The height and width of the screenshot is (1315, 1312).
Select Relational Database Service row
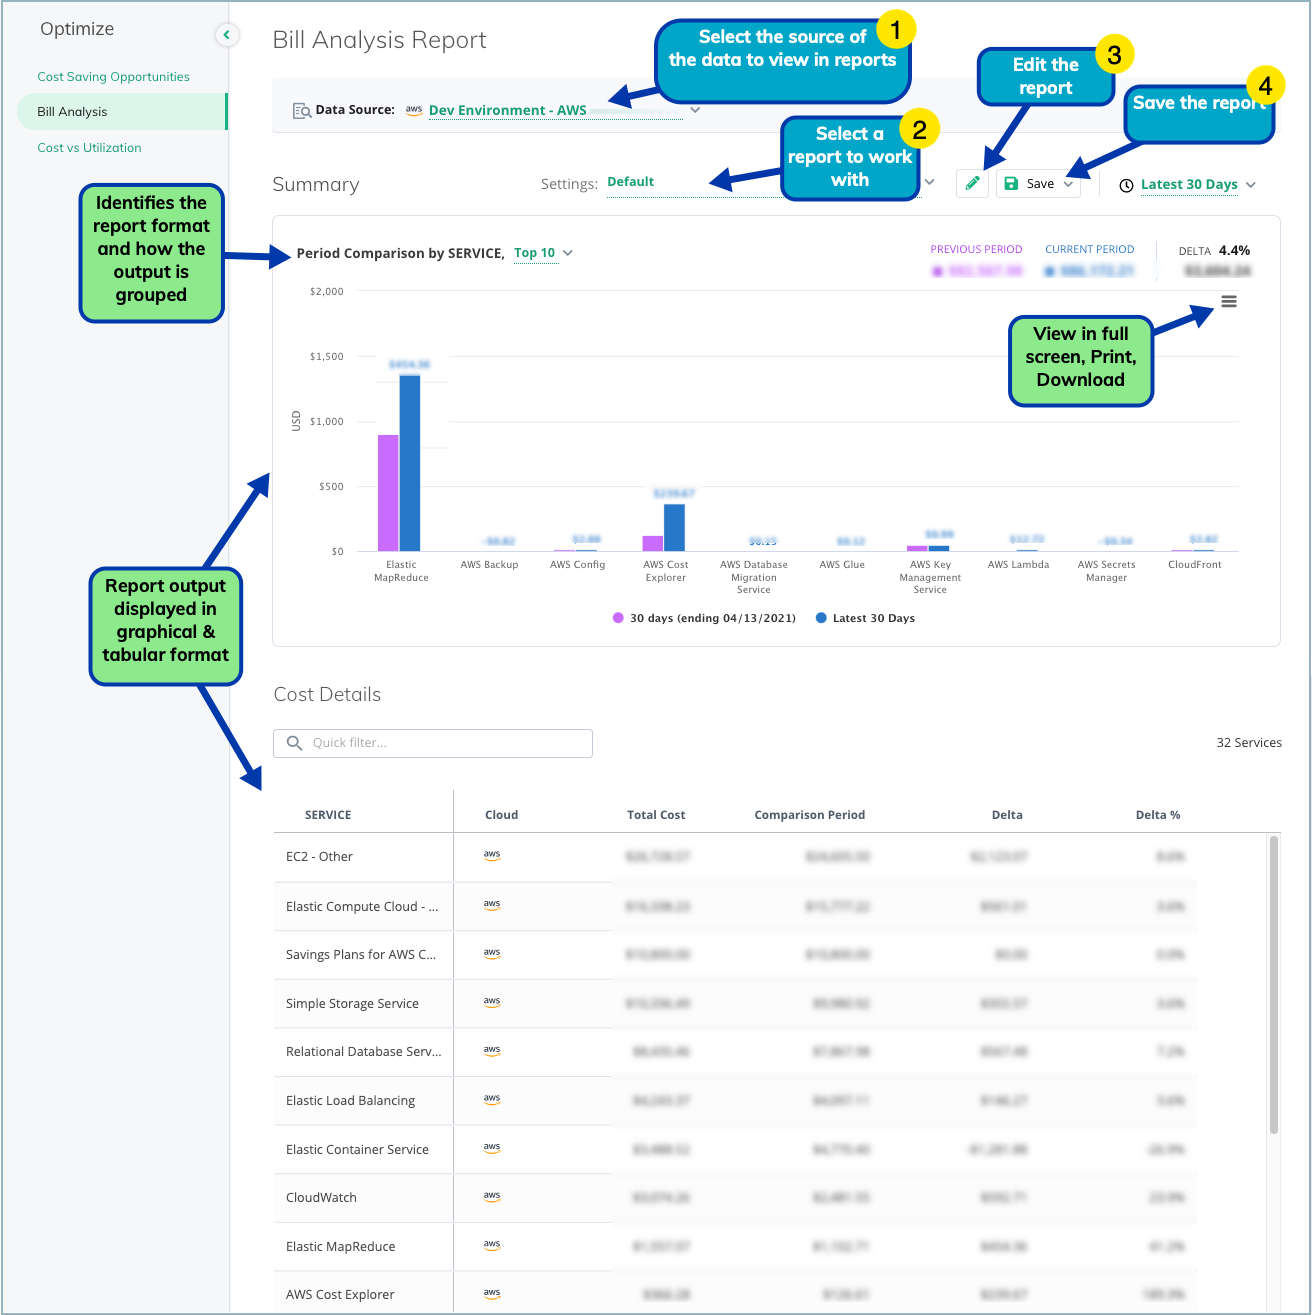coord(735,1052)
